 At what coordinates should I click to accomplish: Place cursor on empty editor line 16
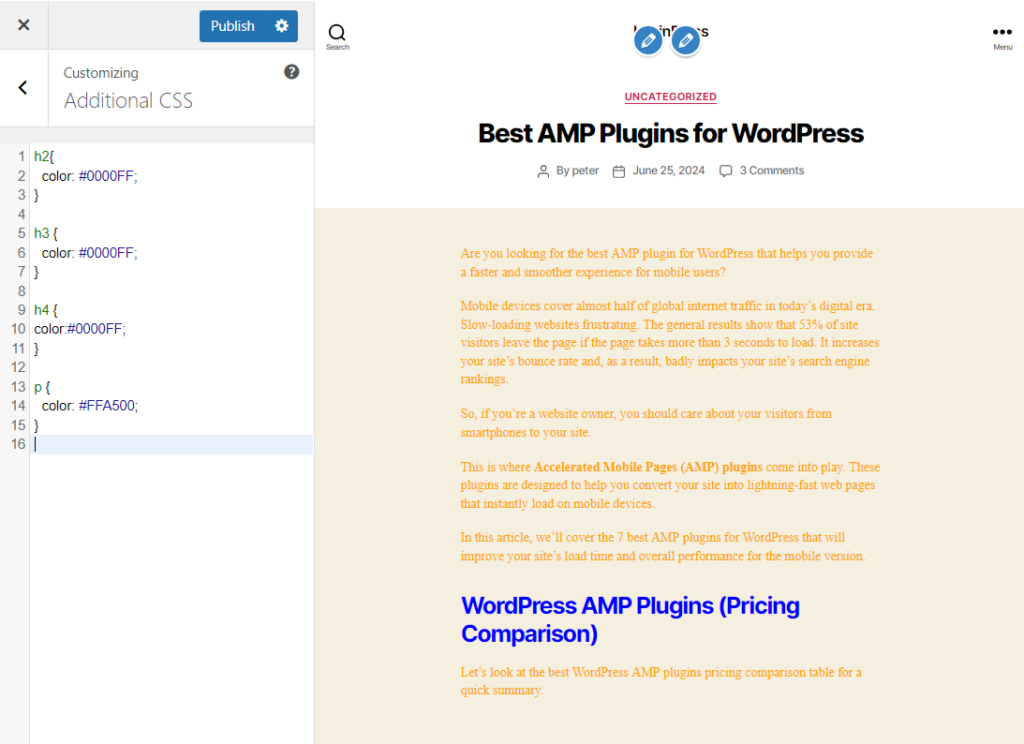click(173, 444)
